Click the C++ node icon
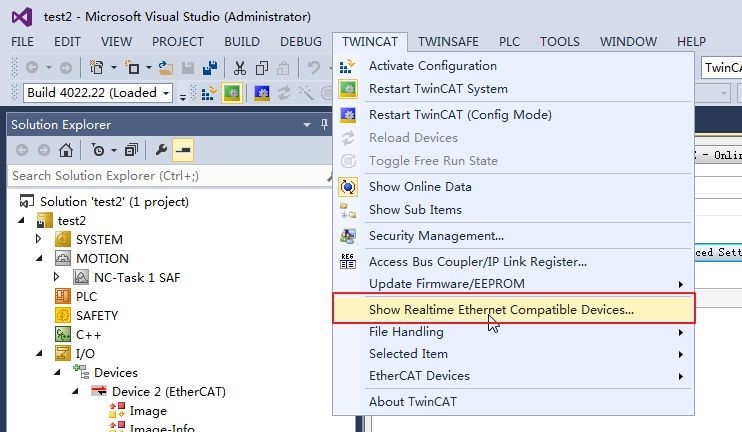The image size is (742, 432). coord(63,334)
